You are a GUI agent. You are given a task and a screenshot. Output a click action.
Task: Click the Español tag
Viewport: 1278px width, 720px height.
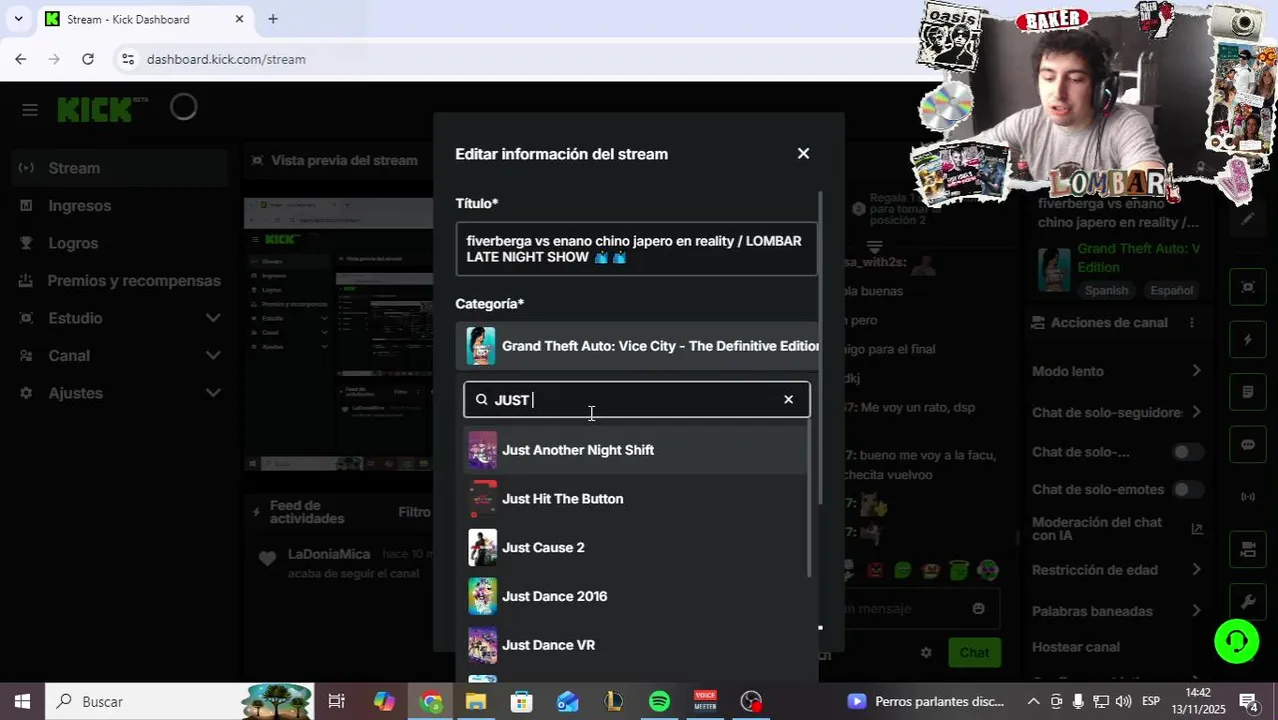pyautogui.click(x=1171, y=290)
